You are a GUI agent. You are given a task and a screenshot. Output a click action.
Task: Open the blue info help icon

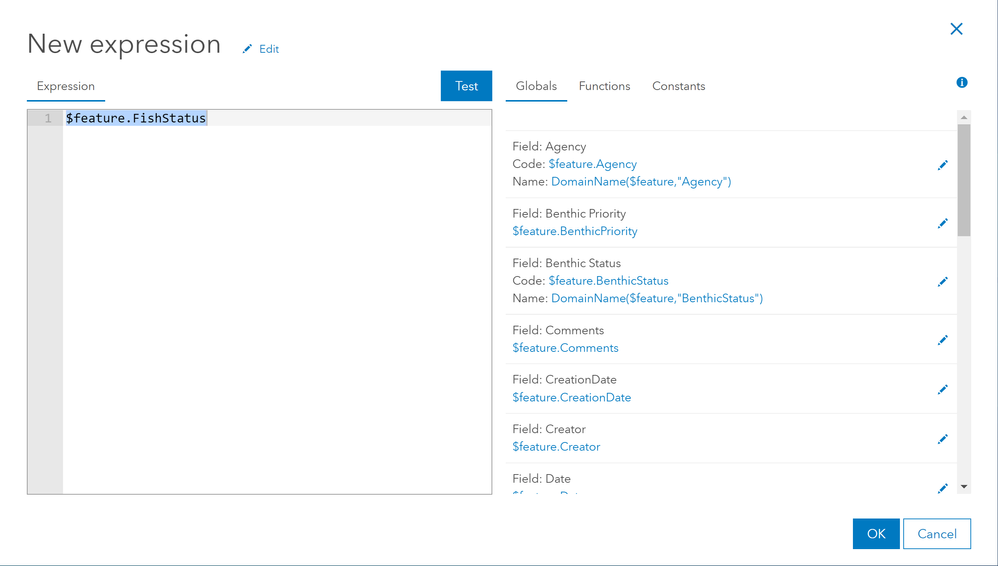tap(962, 82)
